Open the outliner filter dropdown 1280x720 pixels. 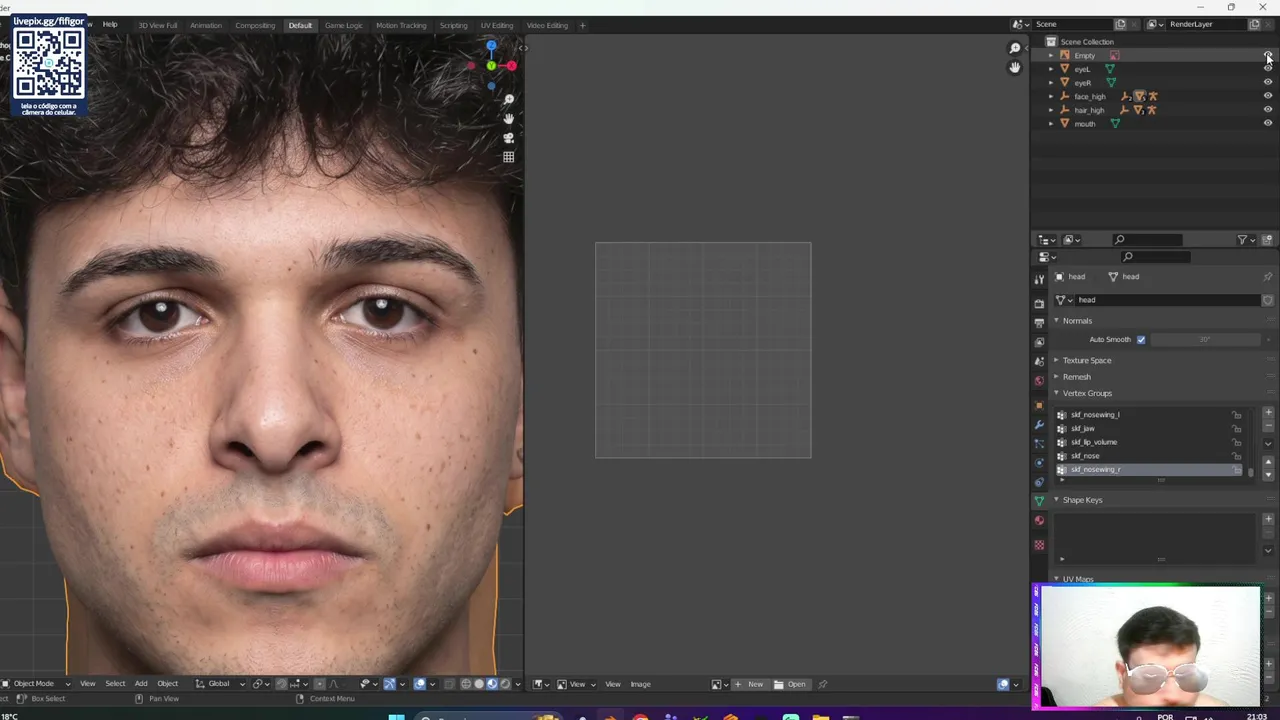1246,240
